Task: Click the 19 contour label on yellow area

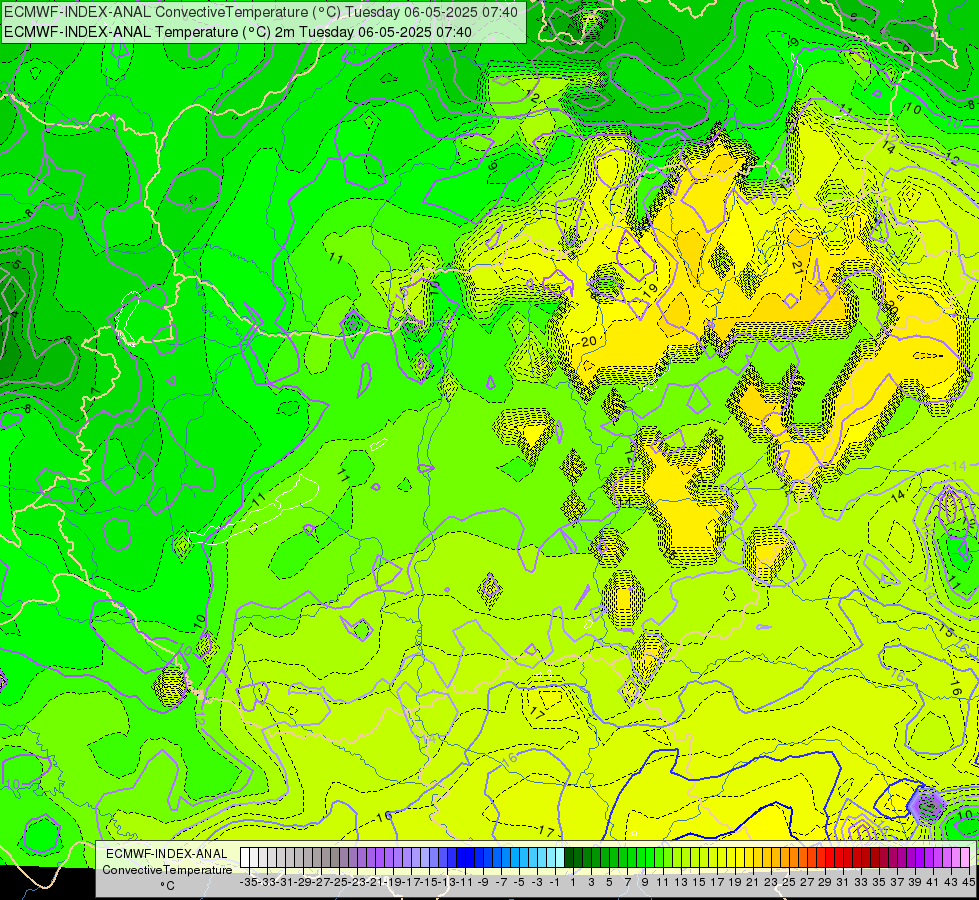Action: coord(651,289)
